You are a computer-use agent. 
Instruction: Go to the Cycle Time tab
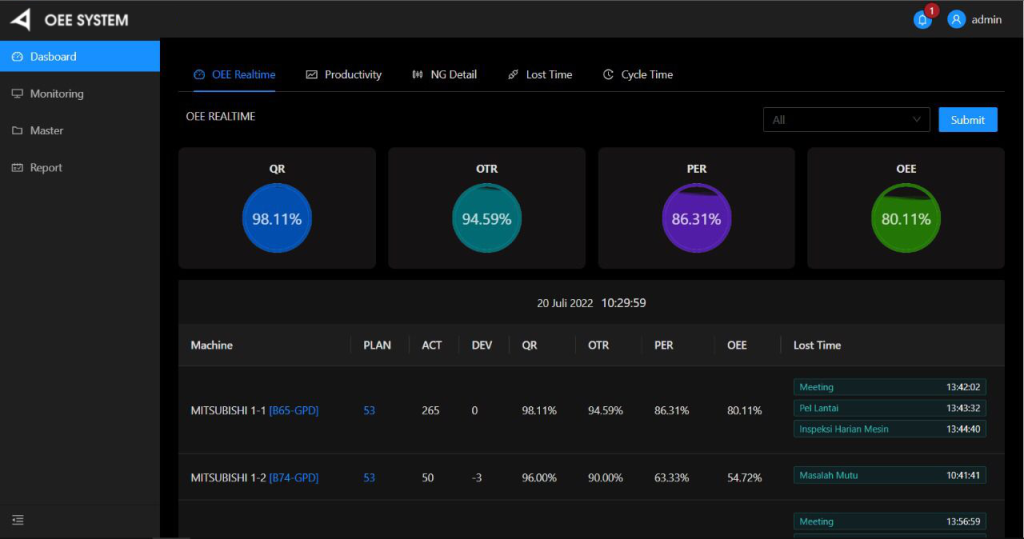637,75
